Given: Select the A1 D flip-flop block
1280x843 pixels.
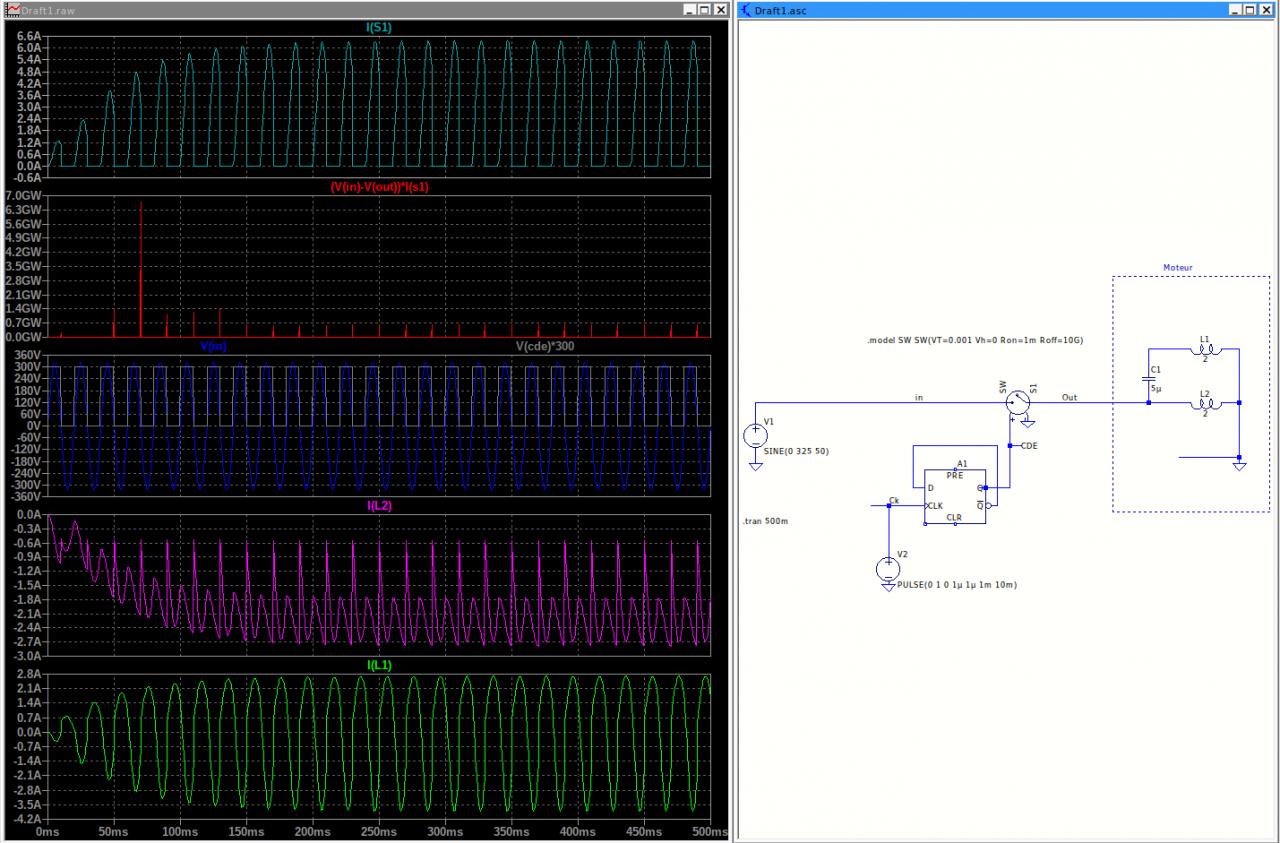Looking at the screenshot, I should click(954, 496).
